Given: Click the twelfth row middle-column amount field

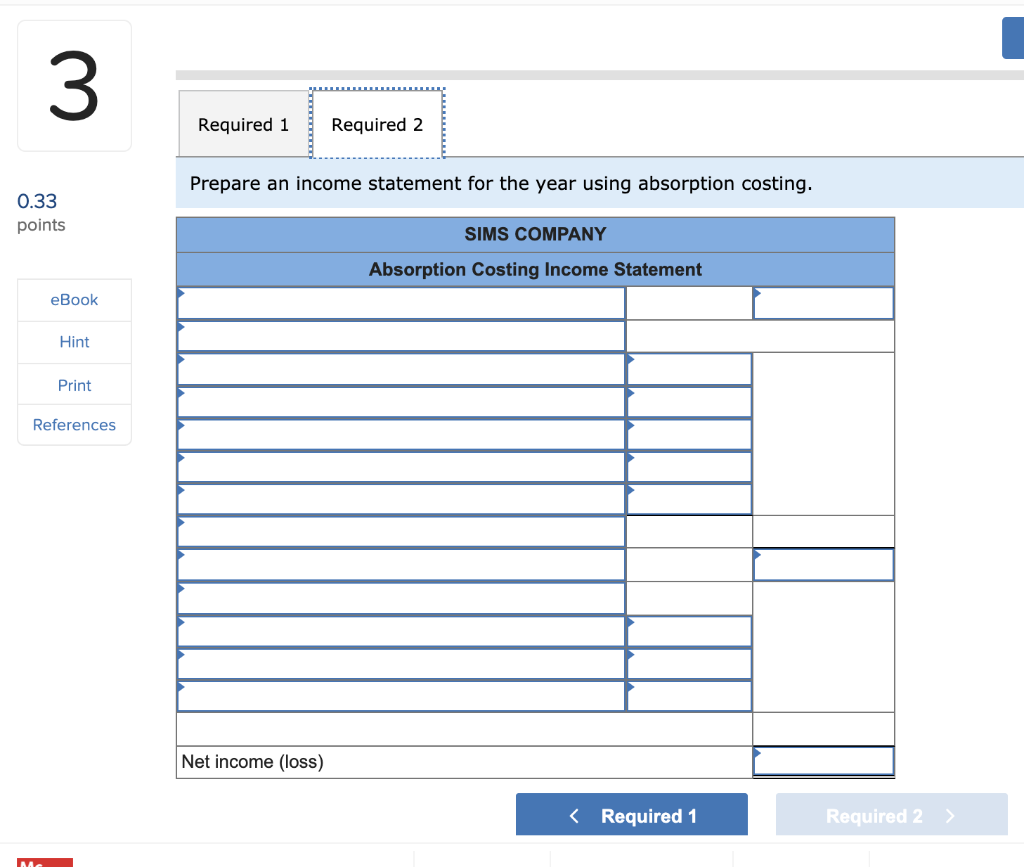Looking at the screenshot, I should pyautogui.click(x=690, y=665).
